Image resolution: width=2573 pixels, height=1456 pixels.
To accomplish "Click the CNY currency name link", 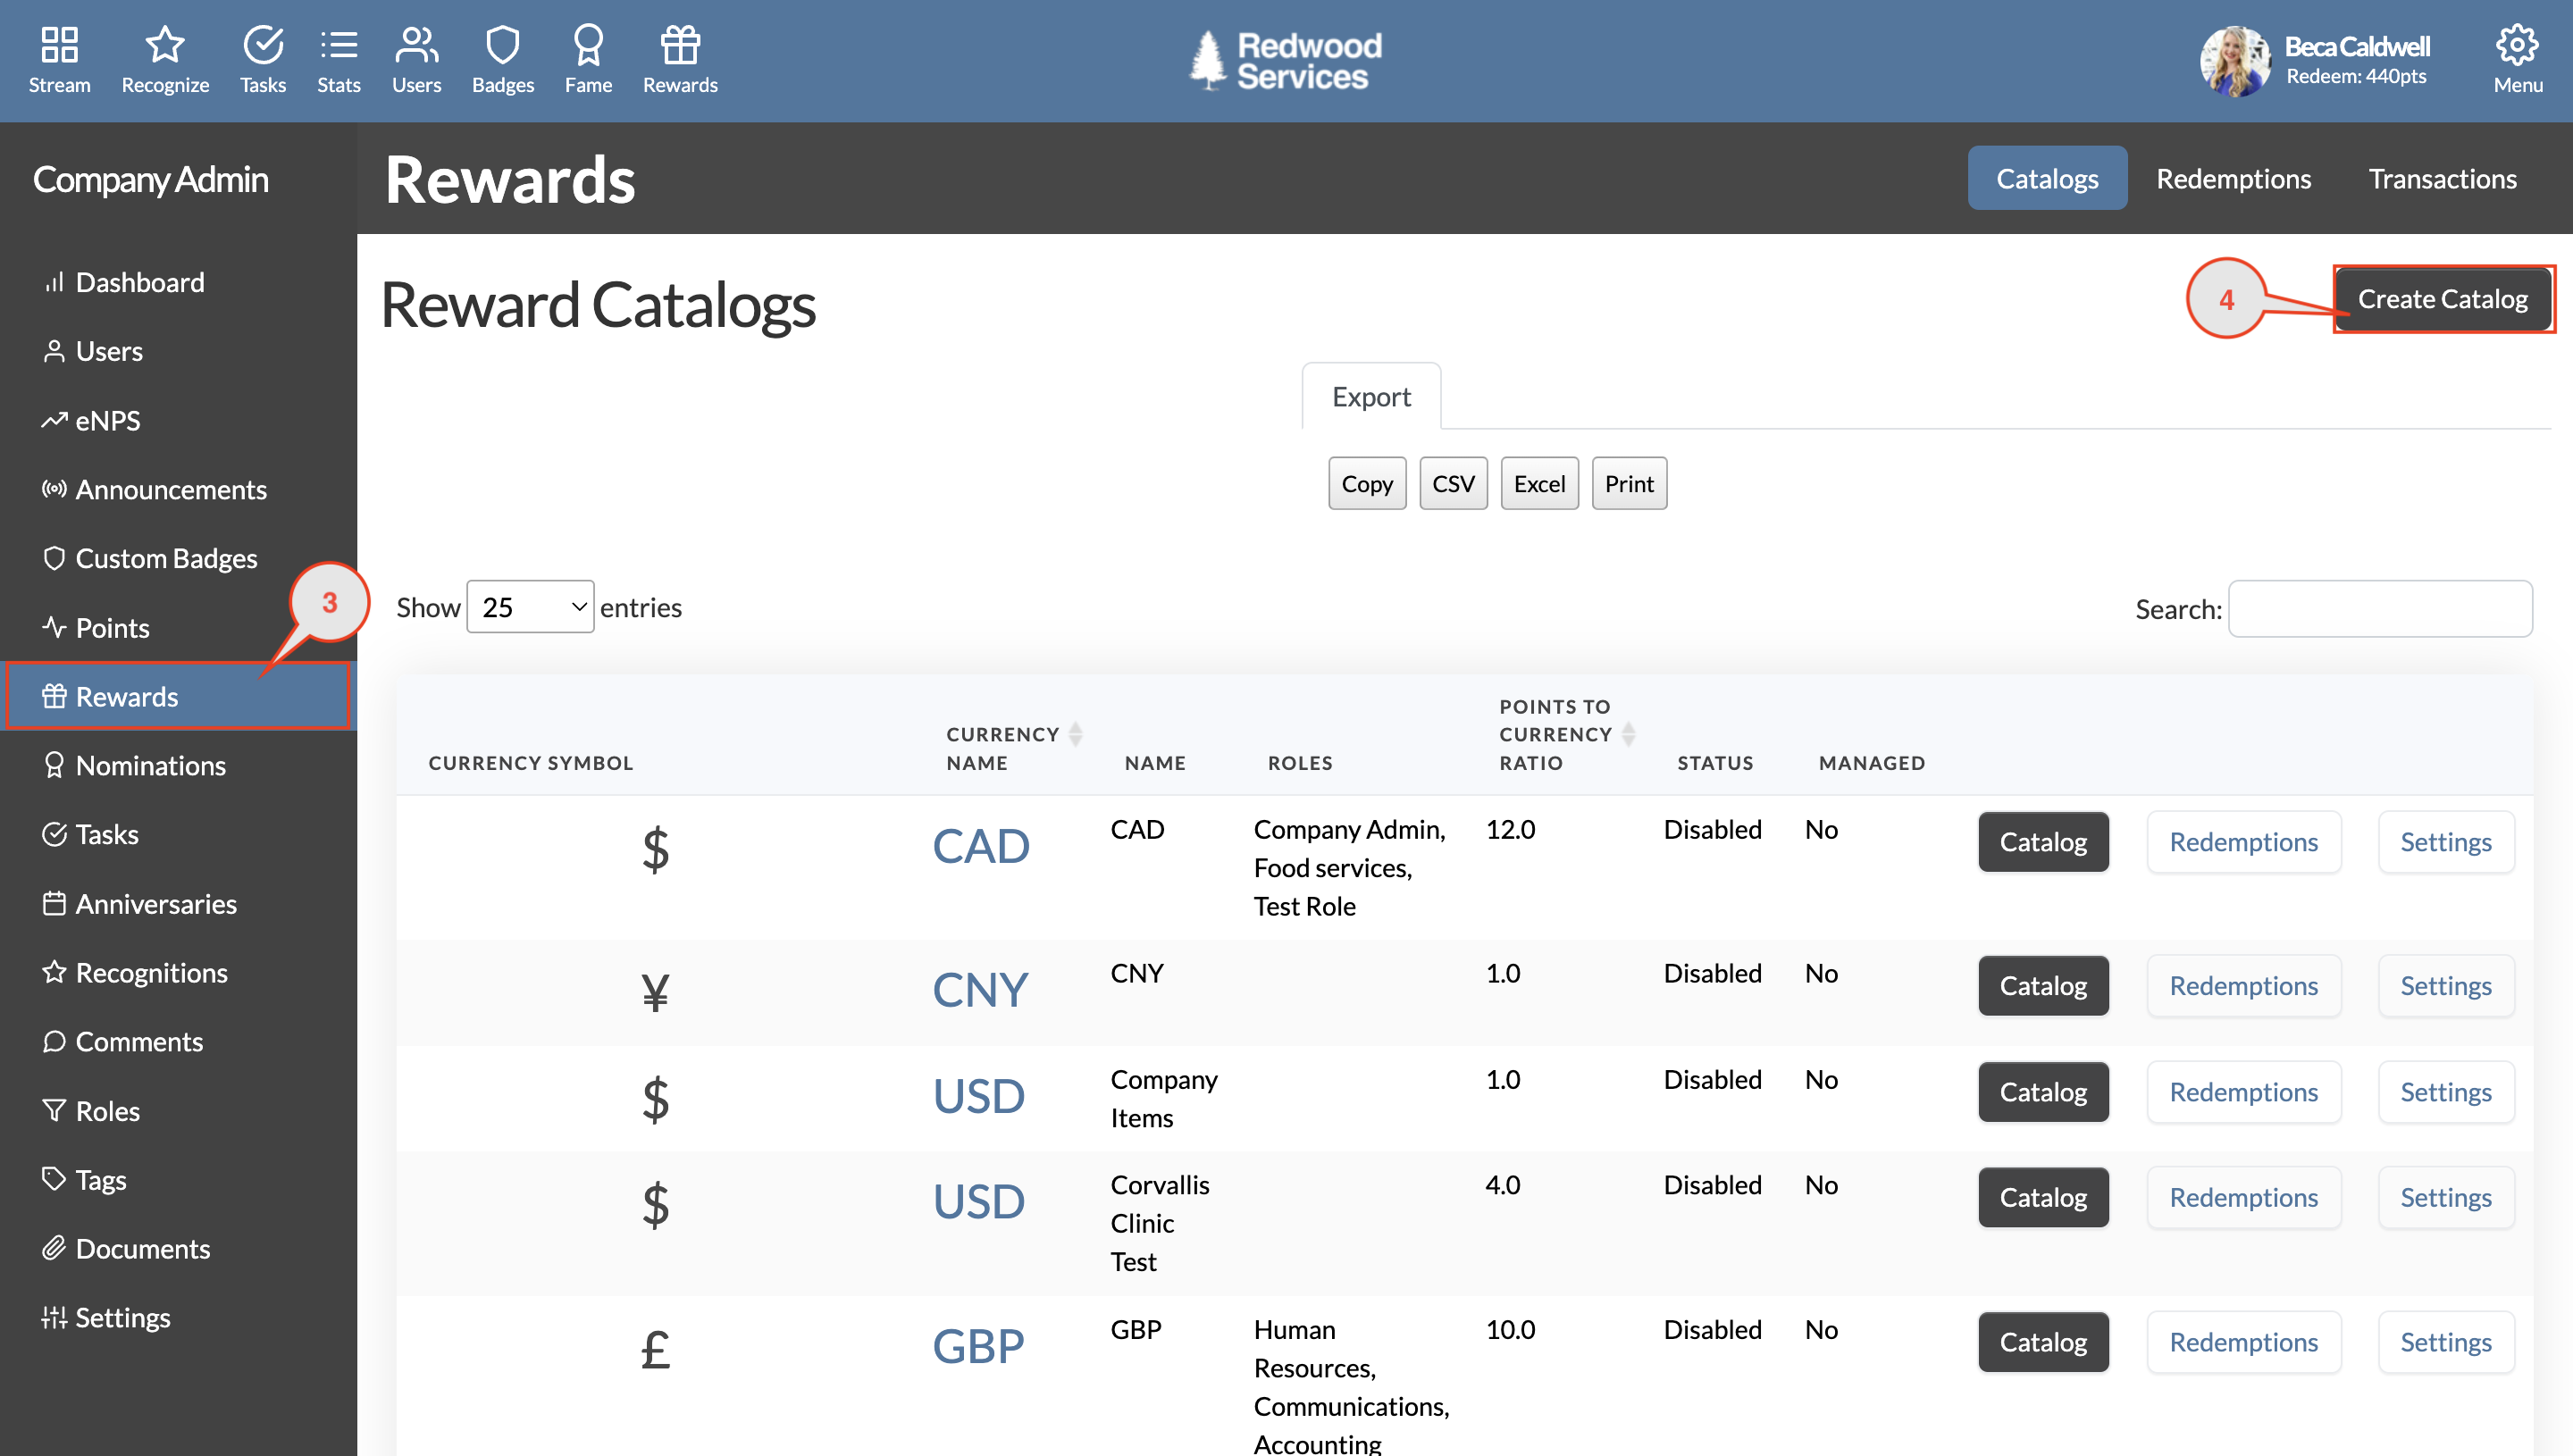I will coord(979,990).
